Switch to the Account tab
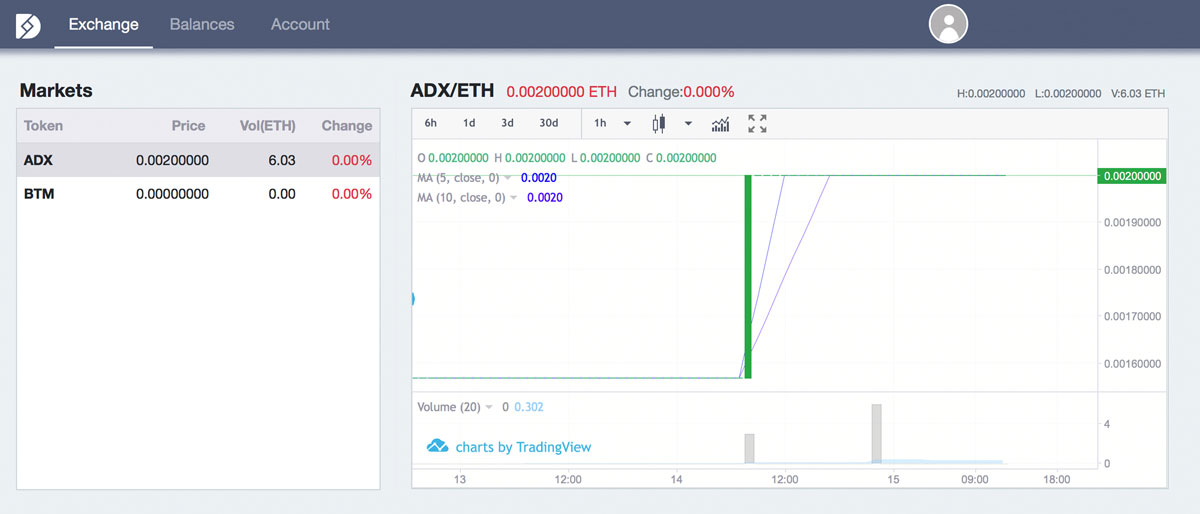The width and height of the screenshot is (1200, 514). 300,24
